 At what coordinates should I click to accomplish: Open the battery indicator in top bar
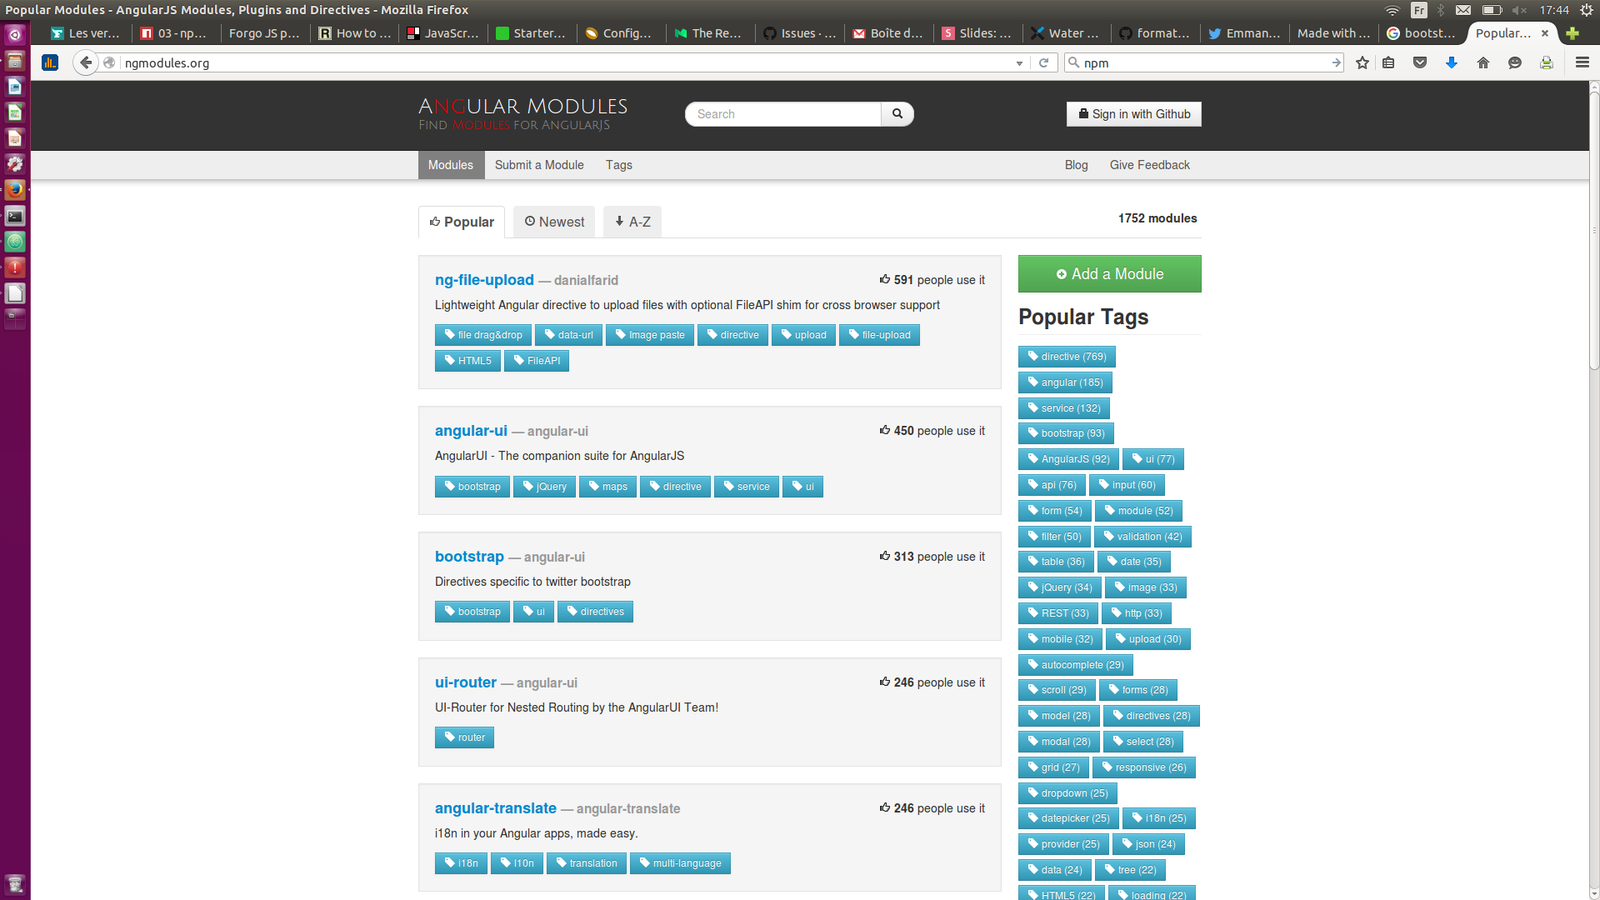click(1491, 10)
